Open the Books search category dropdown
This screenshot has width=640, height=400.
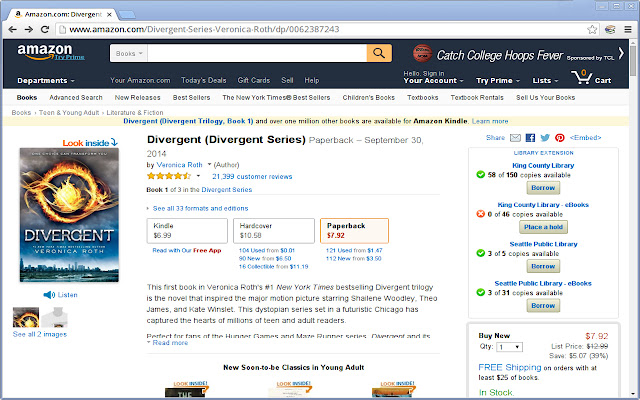(129, 53)
